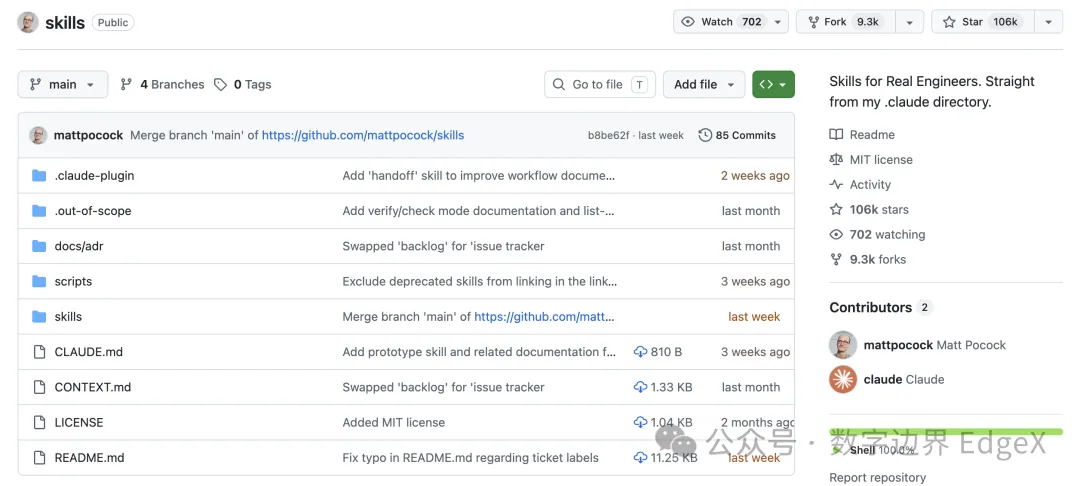Viewport: 1080px width, 486px height.
Task: Click mattpocock's avatar in the commit bar
Action: pos(38,135)
